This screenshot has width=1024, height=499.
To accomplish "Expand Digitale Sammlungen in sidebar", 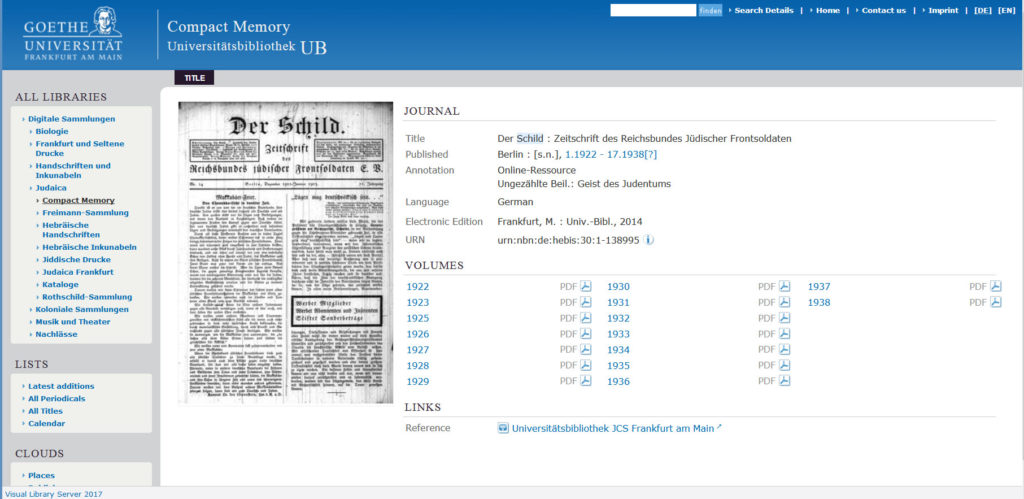I will tap(71, 119).
